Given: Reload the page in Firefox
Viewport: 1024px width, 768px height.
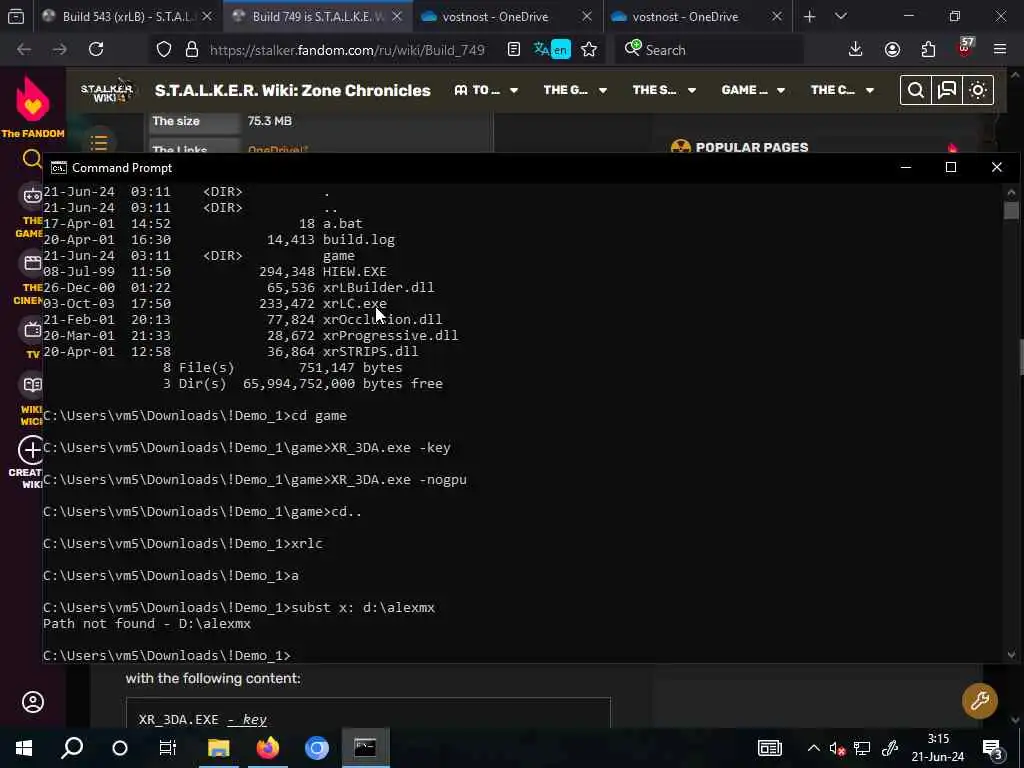Looking at the screenshot, I should click(x=96, y=50).
